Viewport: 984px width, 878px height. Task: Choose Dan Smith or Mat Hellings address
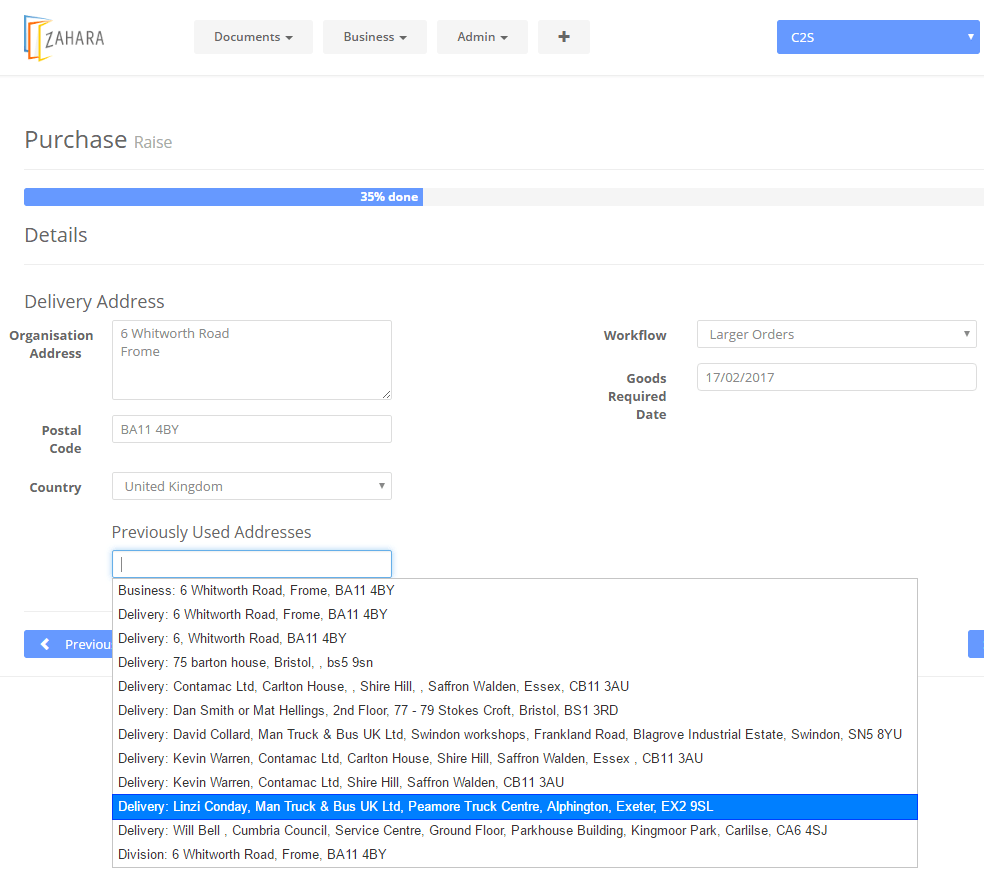pyautogui.click(x=515, y=710)
